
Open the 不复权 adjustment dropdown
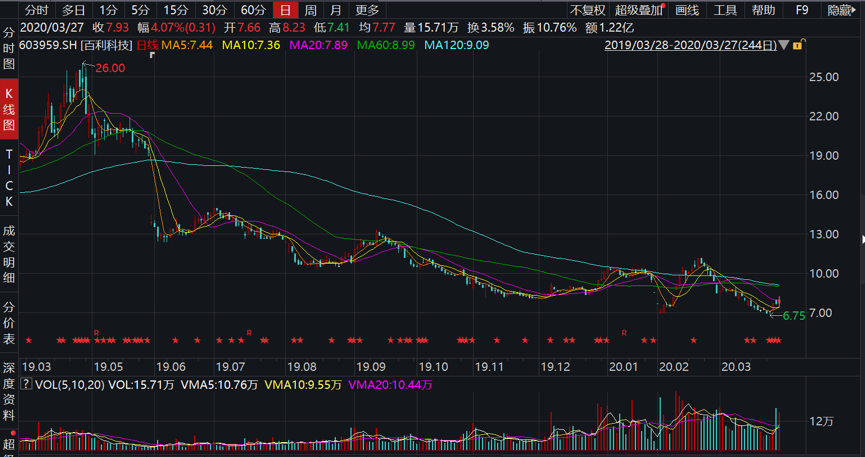(x=587, y=10)
